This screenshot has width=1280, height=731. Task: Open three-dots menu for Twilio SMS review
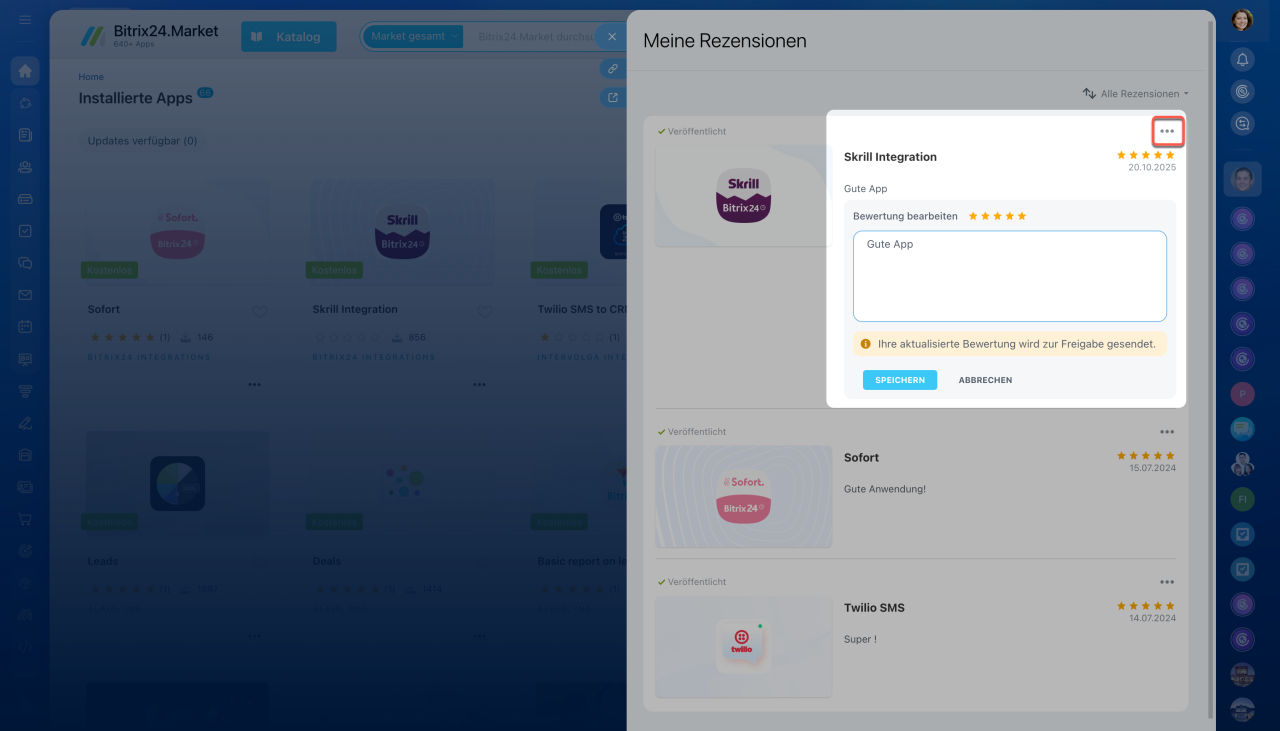point(1167,582)
